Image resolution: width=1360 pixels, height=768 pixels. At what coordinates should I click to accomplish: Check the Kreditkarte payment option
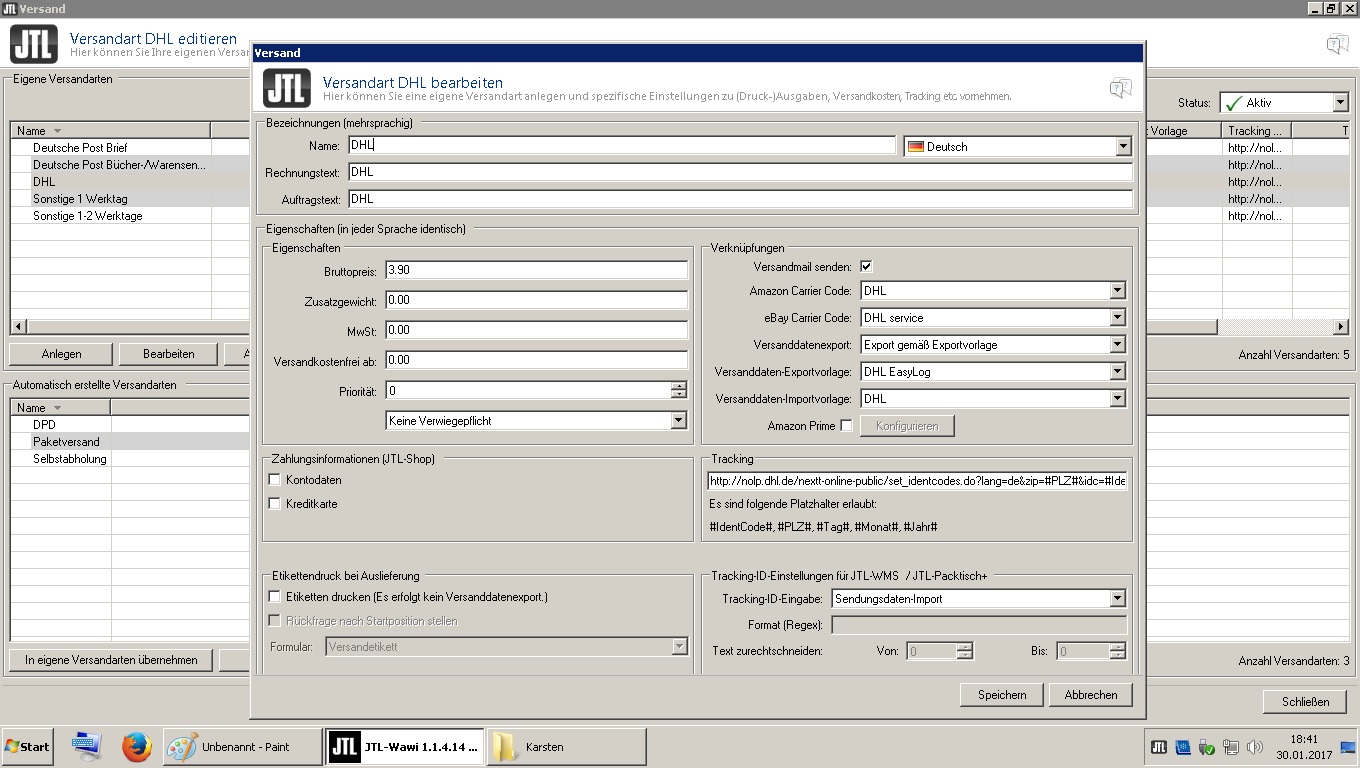point(275,504)
